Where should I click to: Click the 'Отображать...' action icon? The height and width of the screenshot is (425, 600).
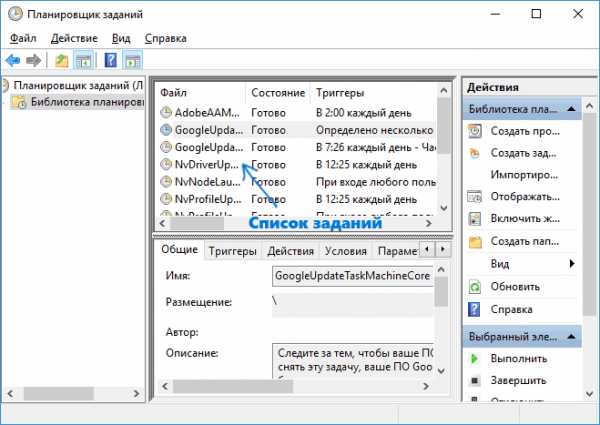[x=475, y=197]
